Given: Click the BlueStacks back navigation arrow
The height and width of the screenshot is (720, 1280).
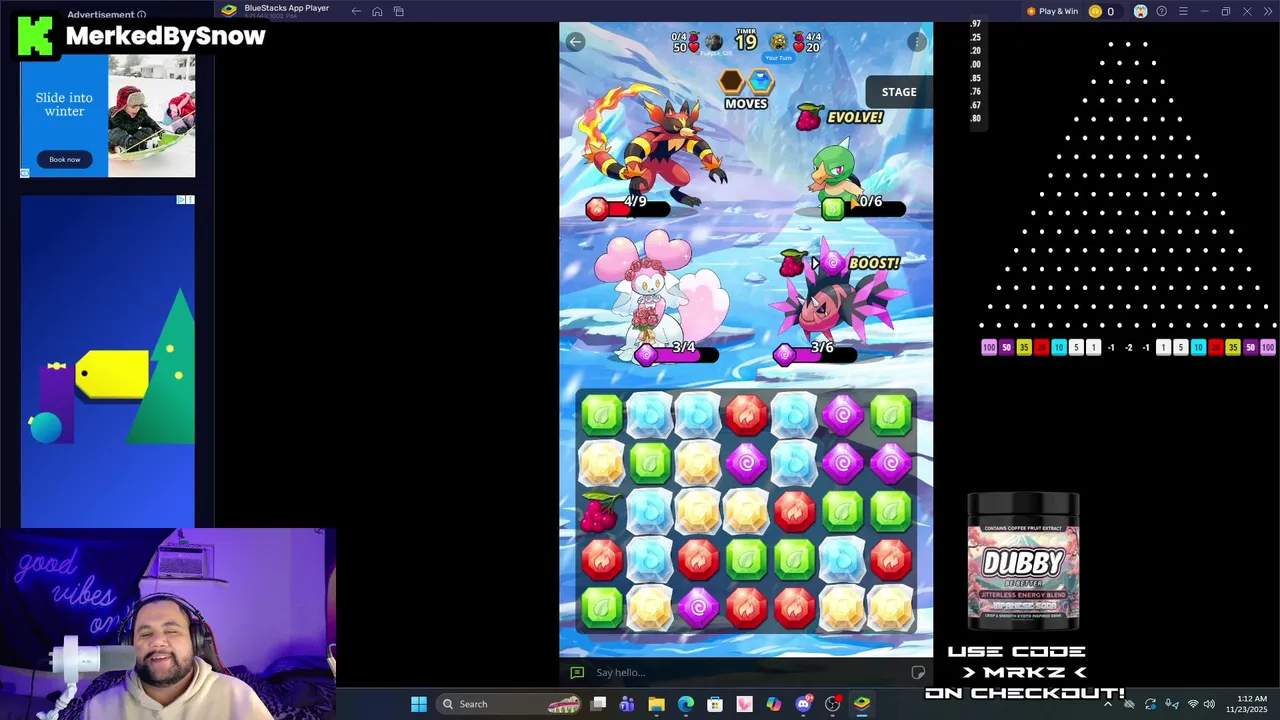Looking at the screenshot, I should [x=356, y=11].
